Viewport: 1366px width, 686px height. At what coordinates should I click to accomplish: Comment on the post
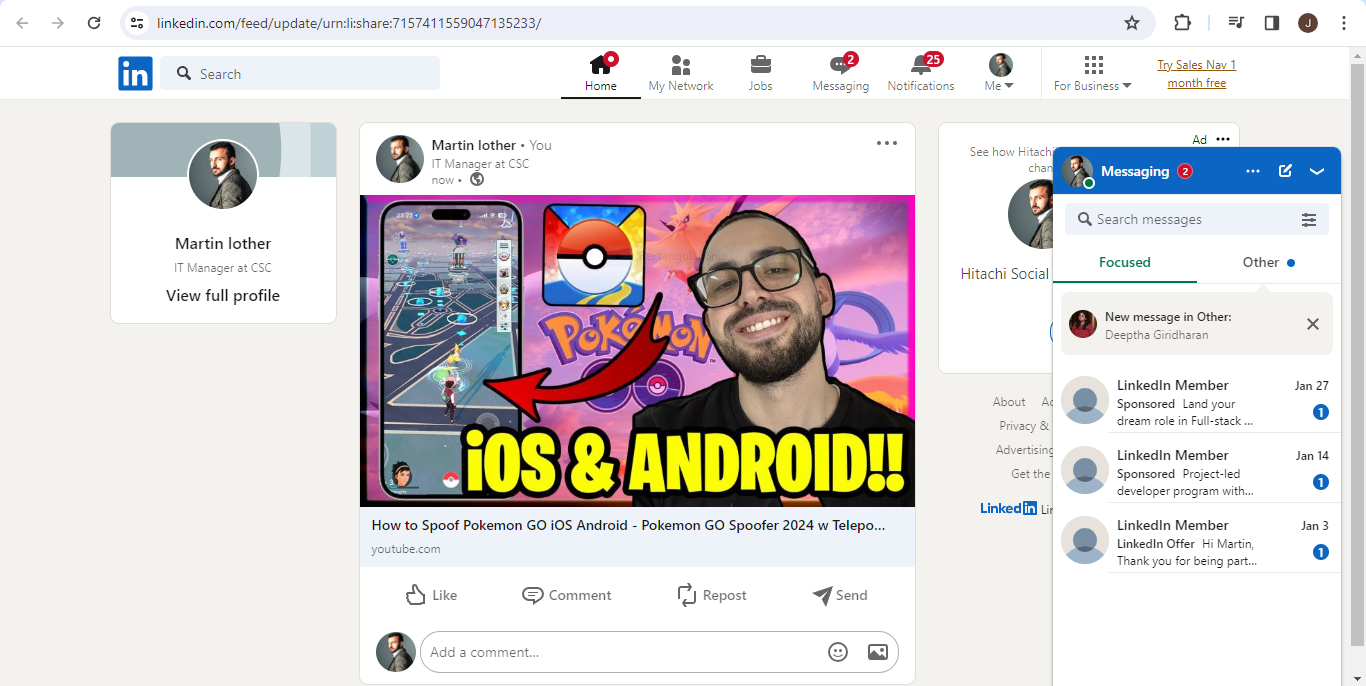(566, 595)
